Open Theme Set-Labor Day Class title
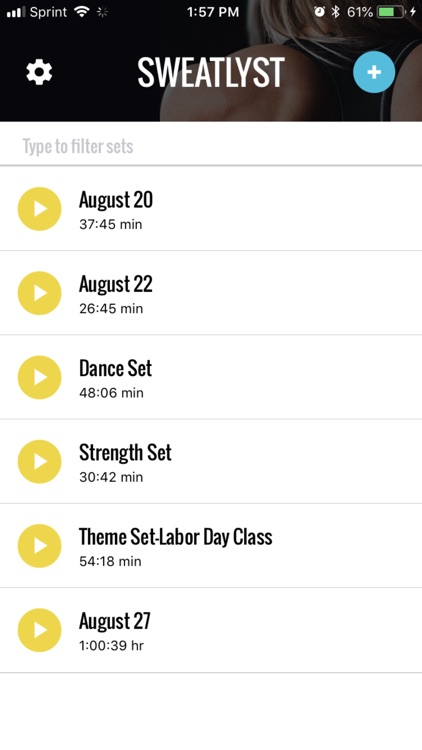 (176, 537)
